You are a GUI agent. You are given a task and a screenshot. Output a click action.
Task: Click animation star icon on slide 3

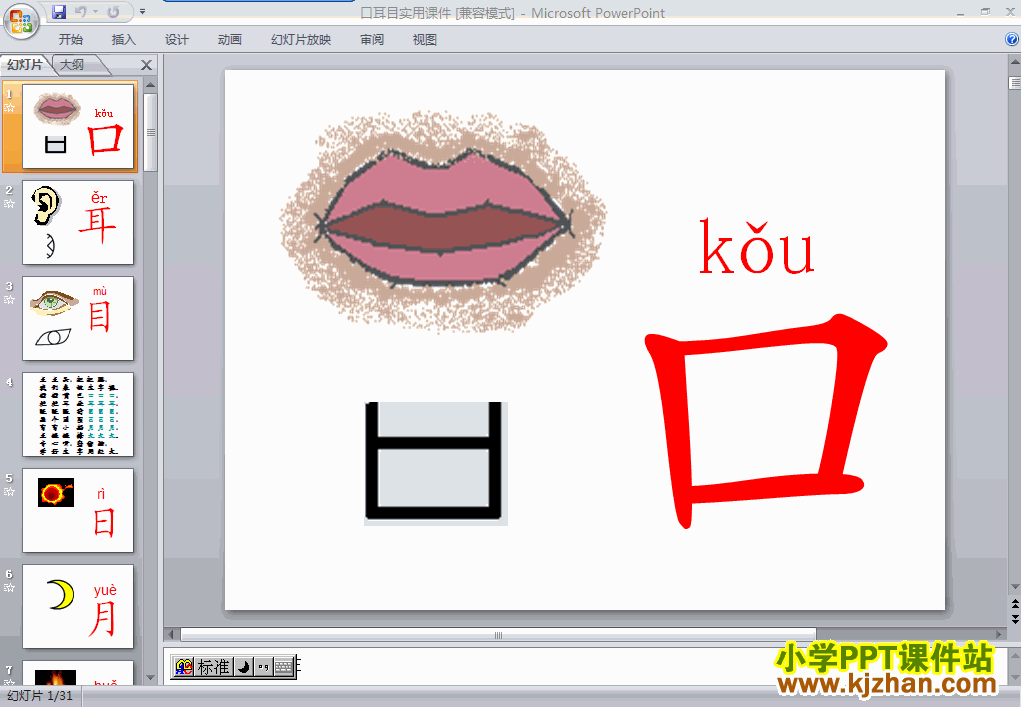pyautogui.click(x=9, y=300)
